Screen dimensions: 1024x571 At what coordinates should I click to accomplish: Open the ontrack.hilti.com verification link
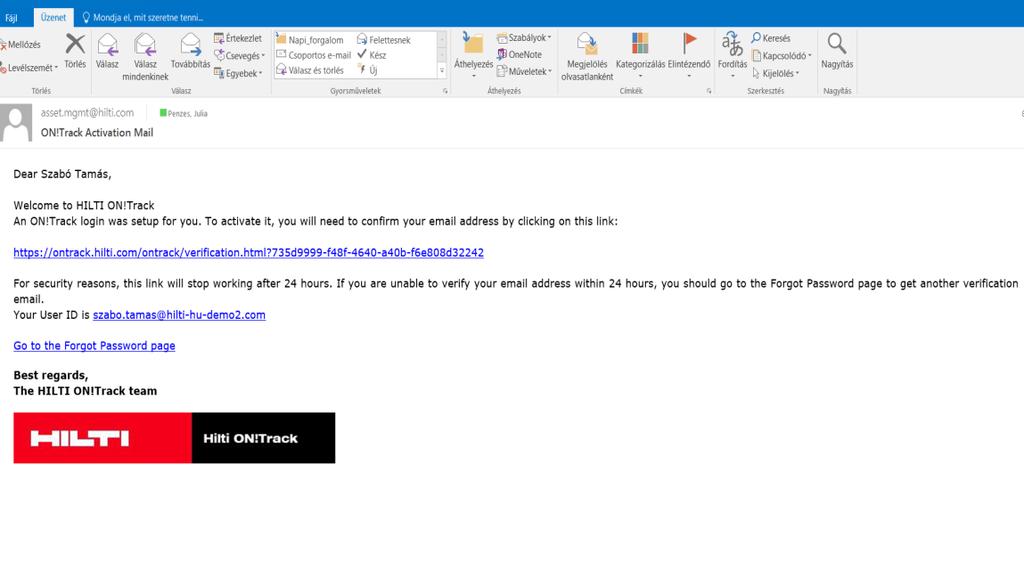pos(249,253)
